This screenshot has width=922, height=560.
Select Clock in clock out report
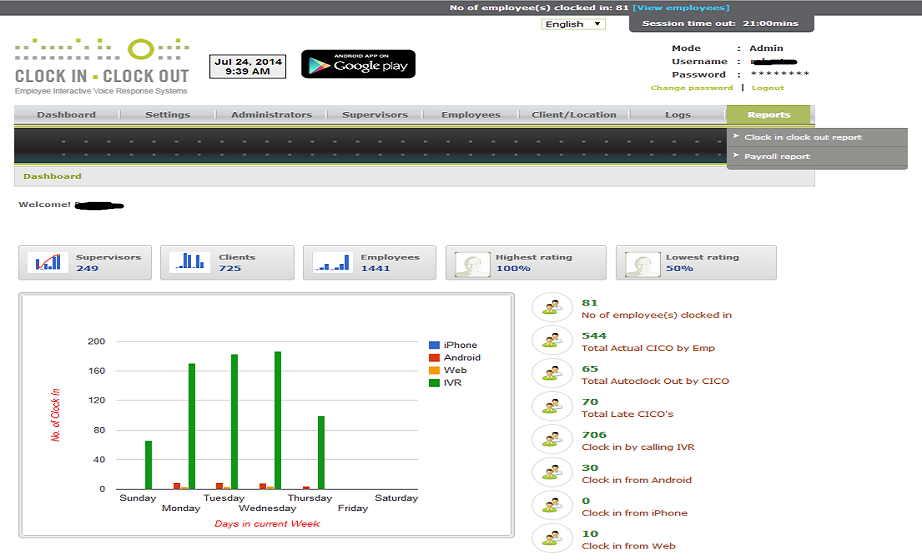(802, 138)
